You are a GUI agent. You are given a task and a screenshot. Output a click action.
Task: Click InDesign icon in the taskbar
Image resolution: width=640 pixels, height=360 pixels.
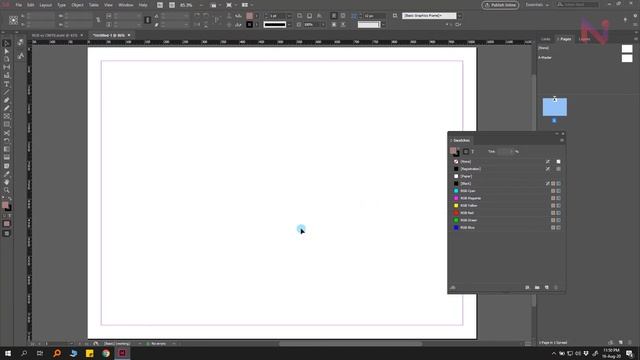point(122,353)
